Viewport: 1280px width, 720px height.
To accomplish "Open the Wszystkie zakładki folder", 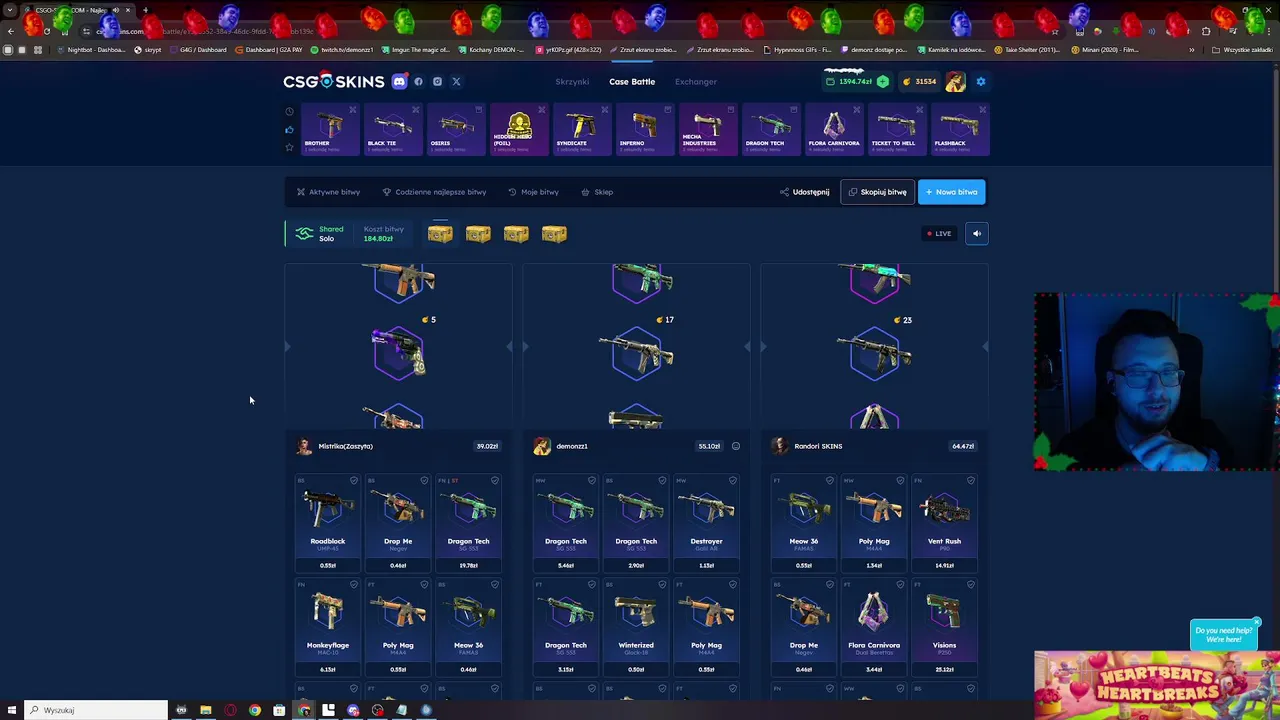I will (x=1243, y=49).
